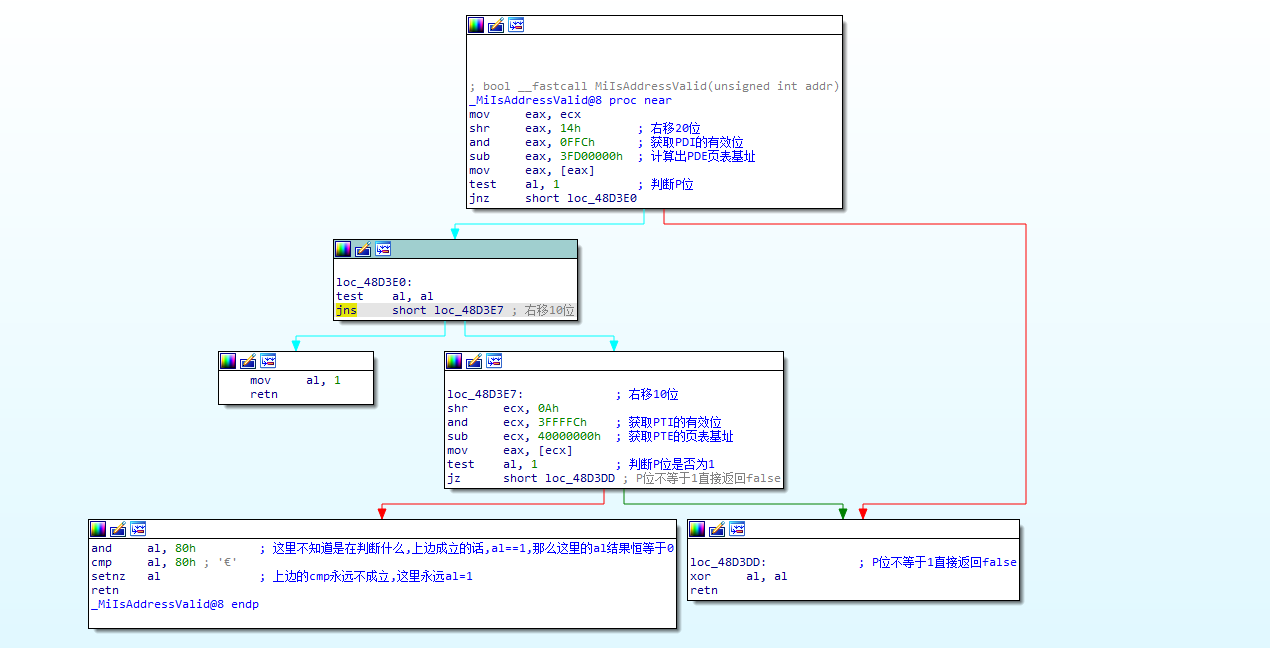The image size is (1270, 648).
Task: Click graph icon on 'mov al, 1' block
Action: tap(268, 361)
